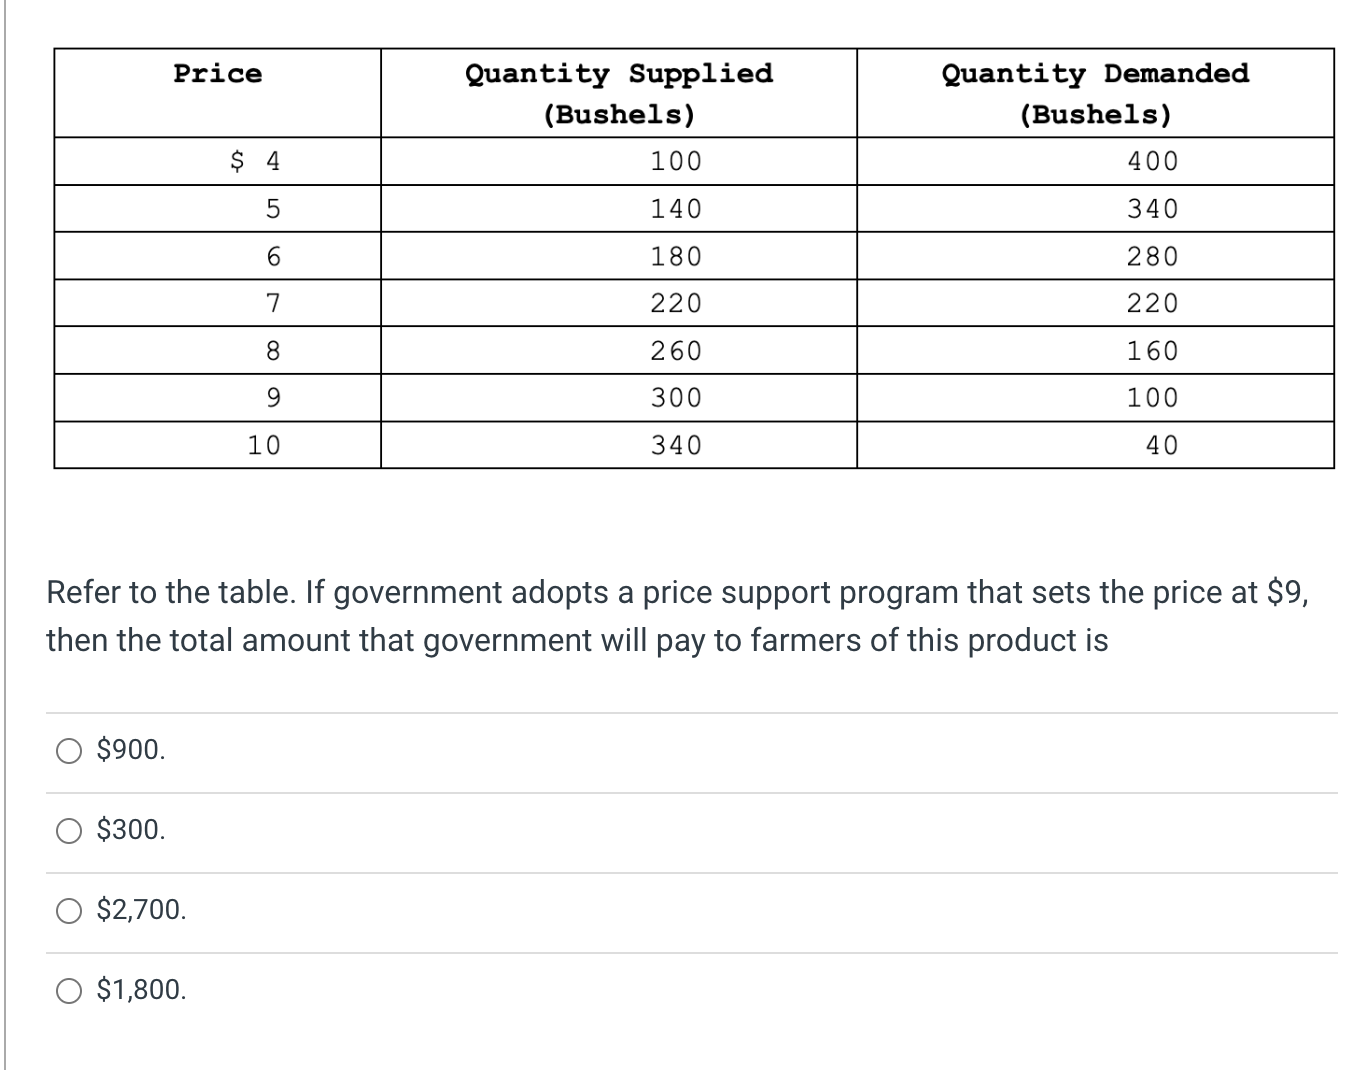Select the $900 answer option
1350x1070 pixels.
(68, 749)
